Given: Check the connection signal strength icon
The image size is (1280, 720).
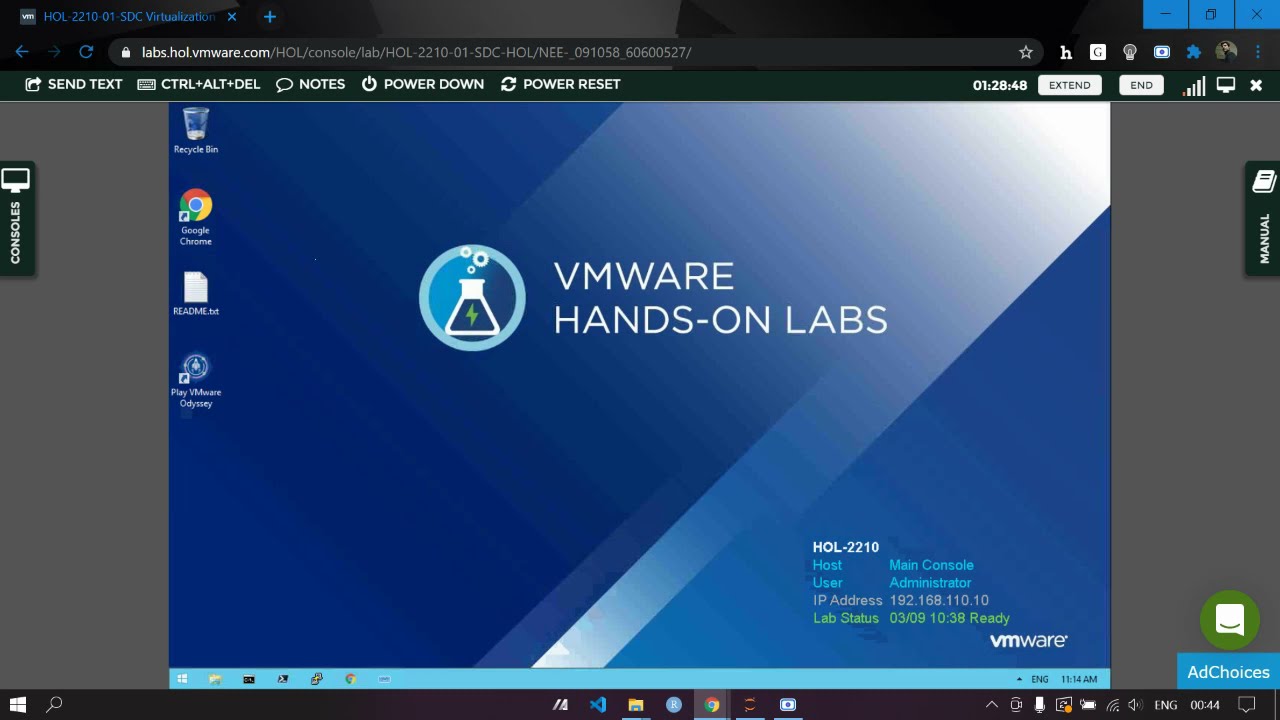Looking at the screenshot, I should tap(1194, 85).
